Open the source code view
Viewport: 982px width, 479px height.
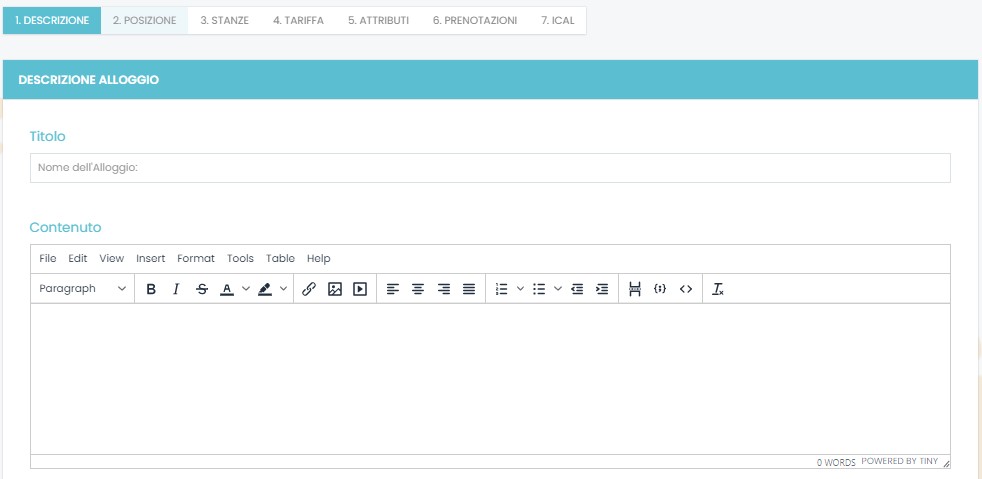coord(685,289)
